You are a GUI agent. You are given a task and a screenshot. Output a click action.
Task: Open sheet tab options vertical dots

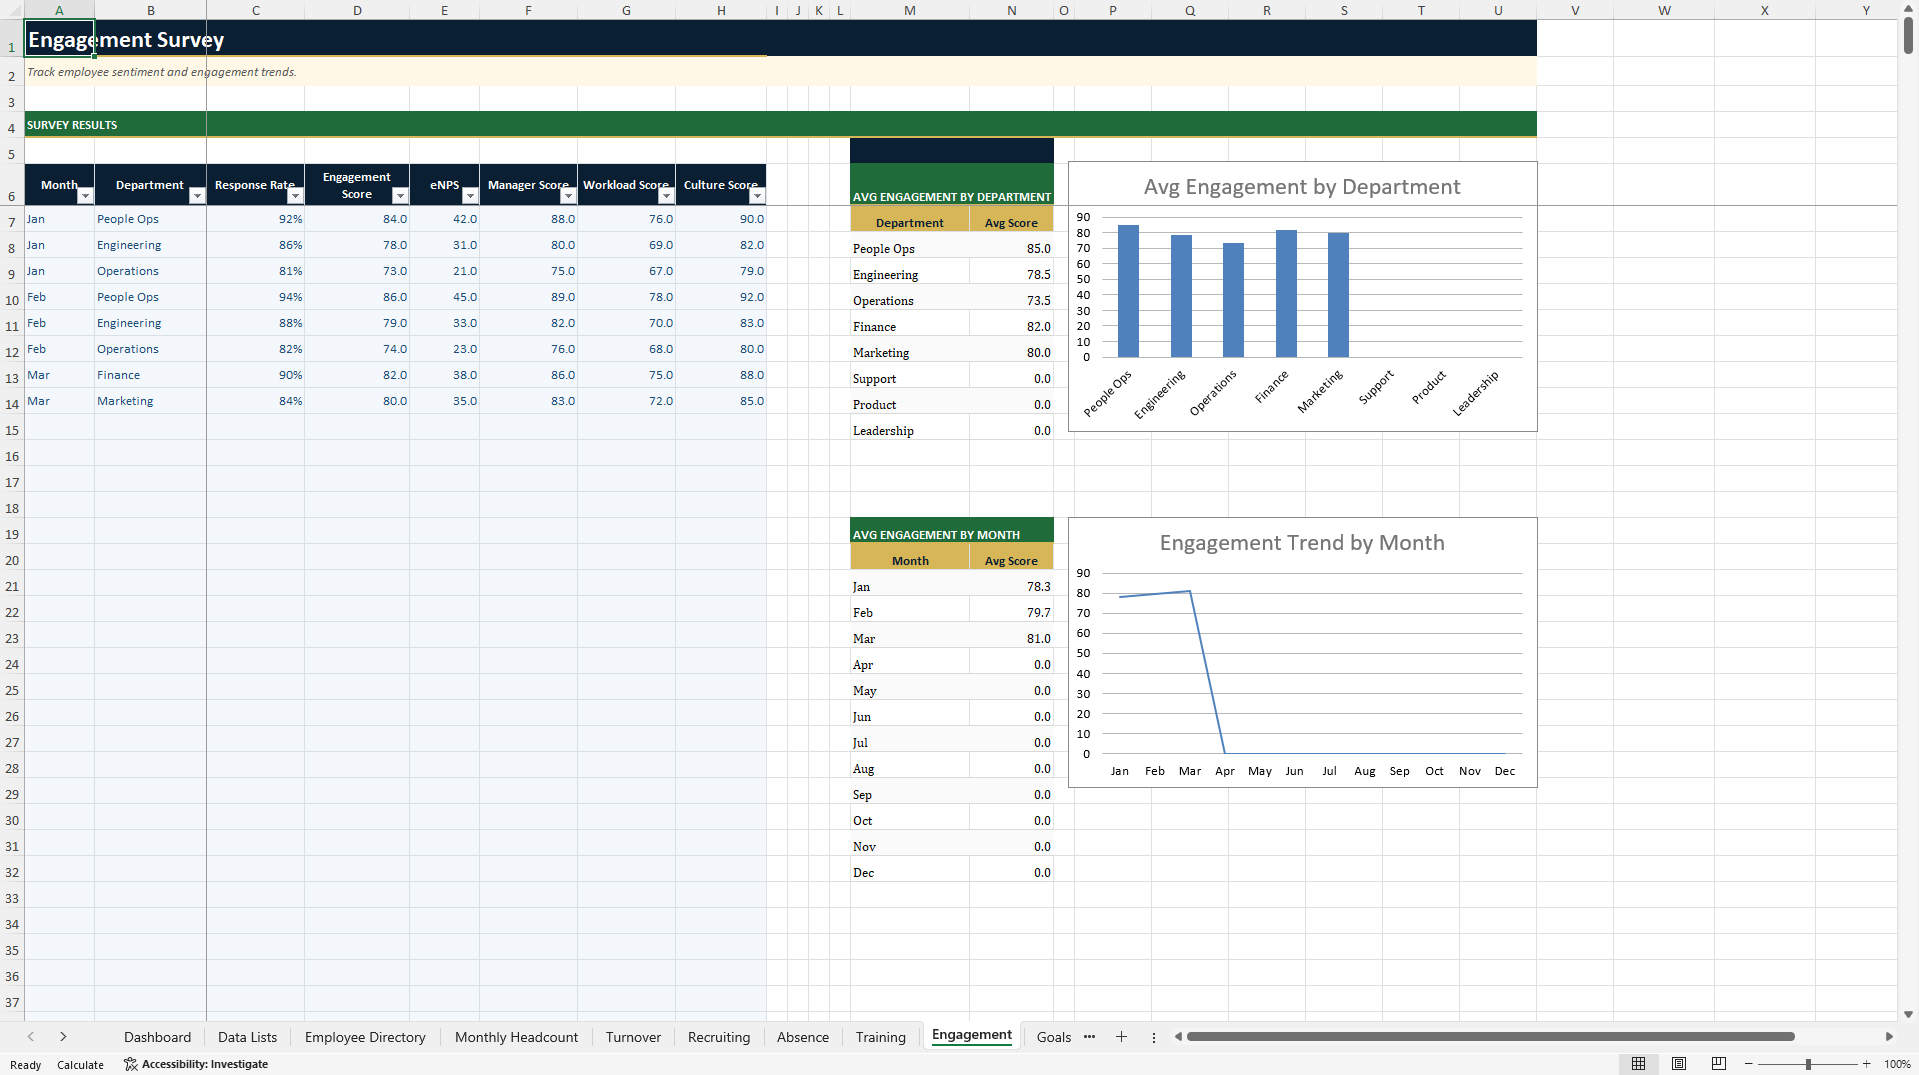point(1153,1037)
